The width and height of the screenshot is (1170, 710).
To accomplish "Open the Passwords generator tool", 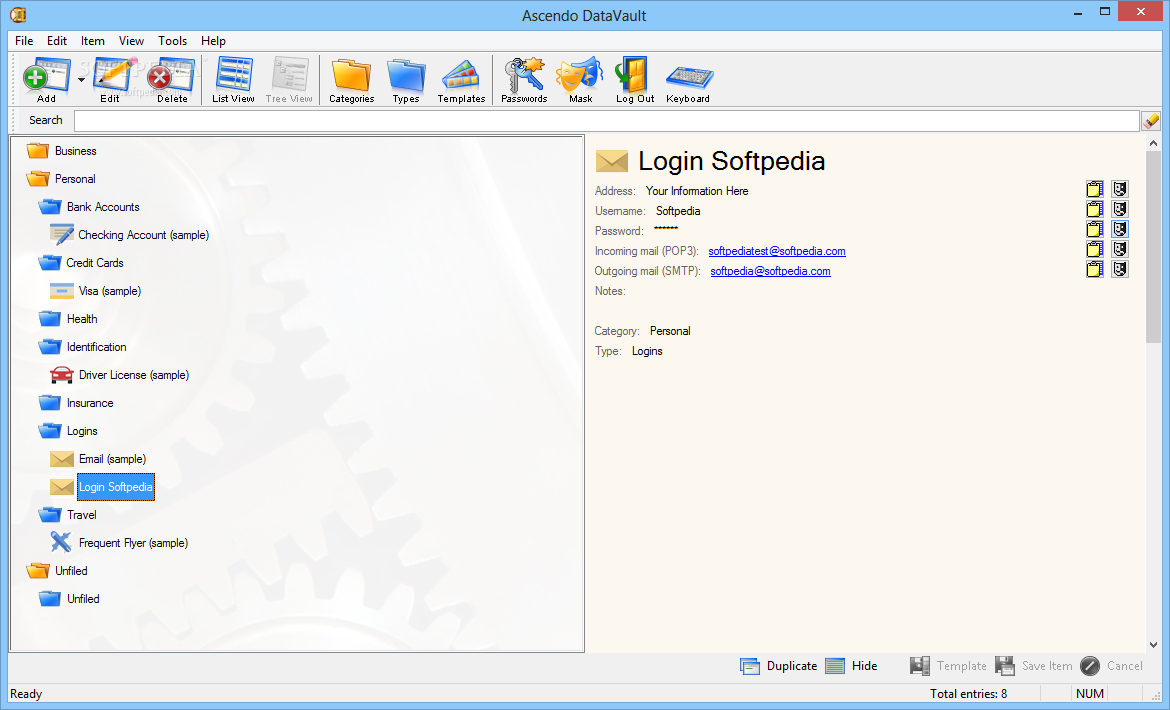I will pos(524,79).
